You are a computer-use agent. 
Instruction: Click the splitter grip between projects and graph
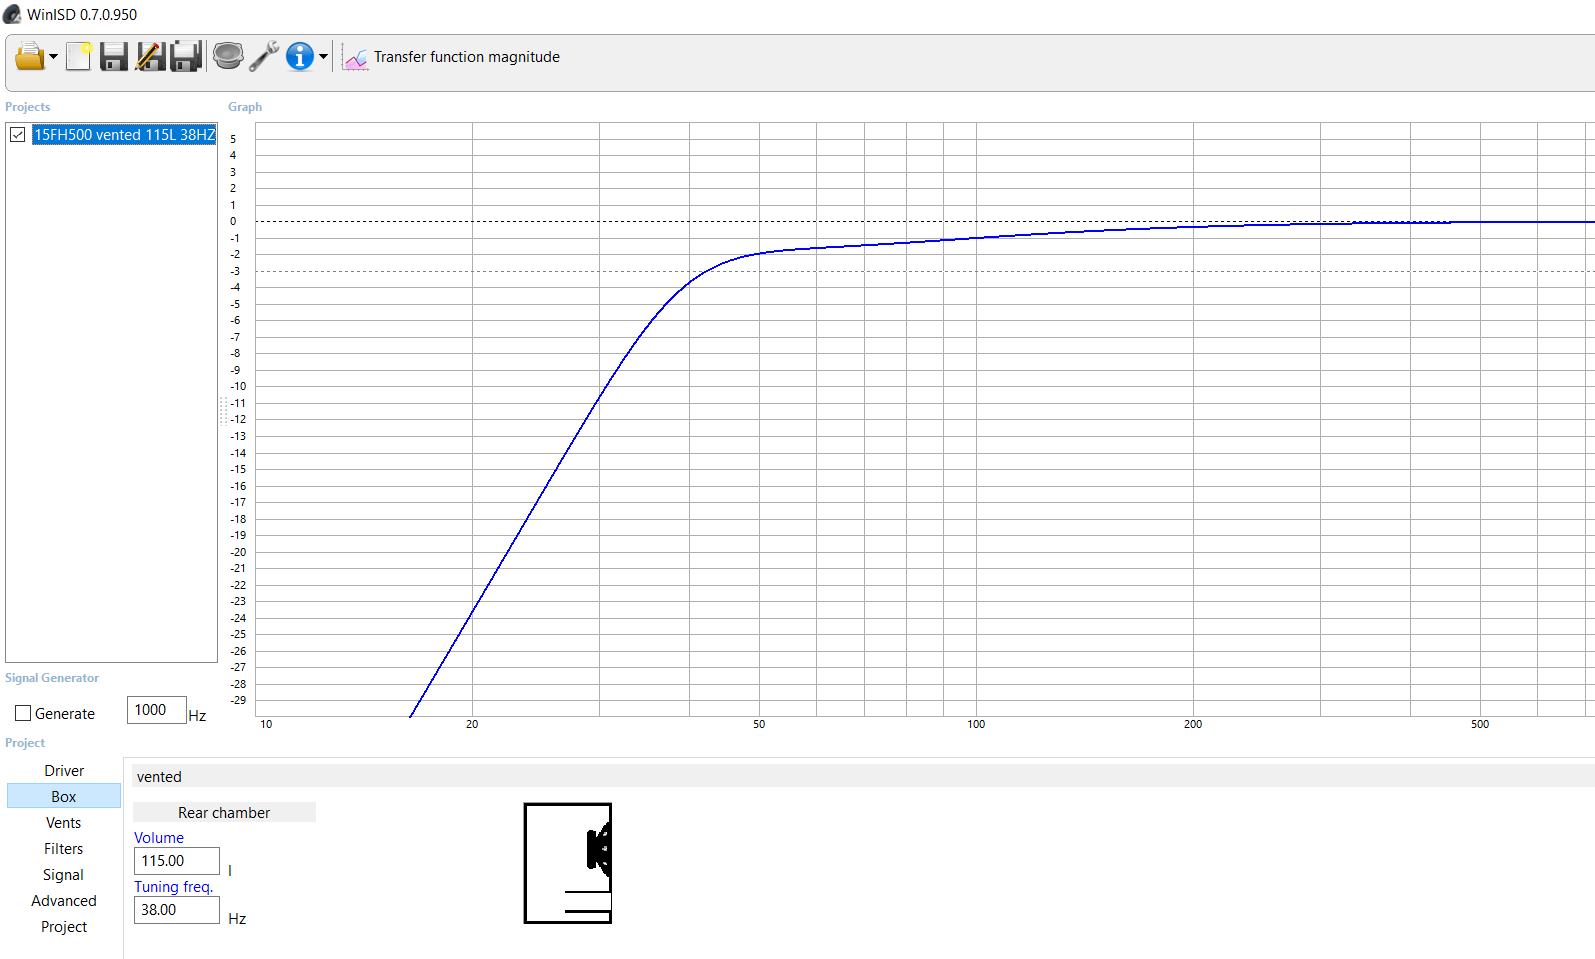click(x=223, y=411)
